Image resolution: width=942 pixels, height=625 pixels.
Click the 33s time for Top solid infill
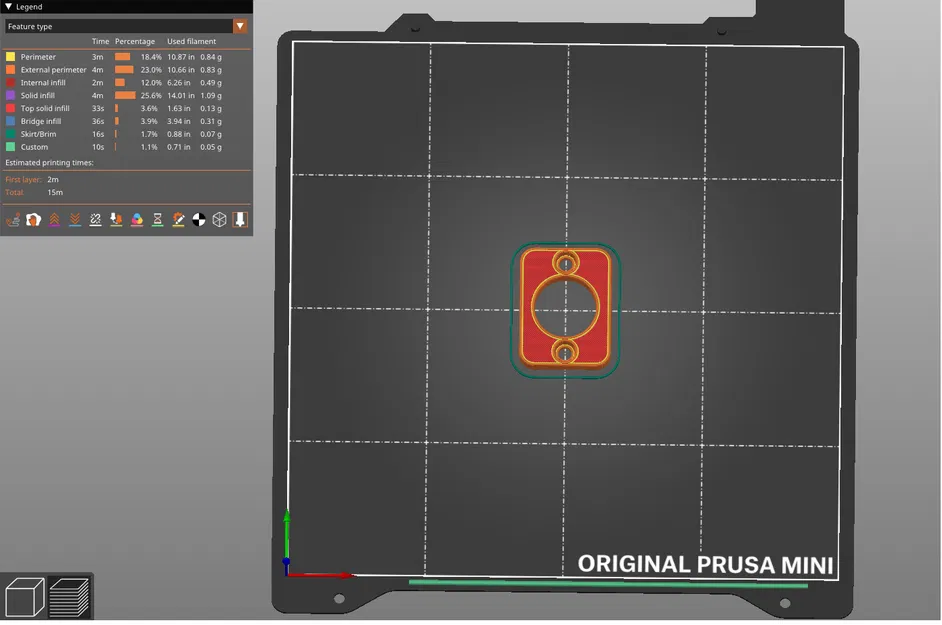(98, 109)
